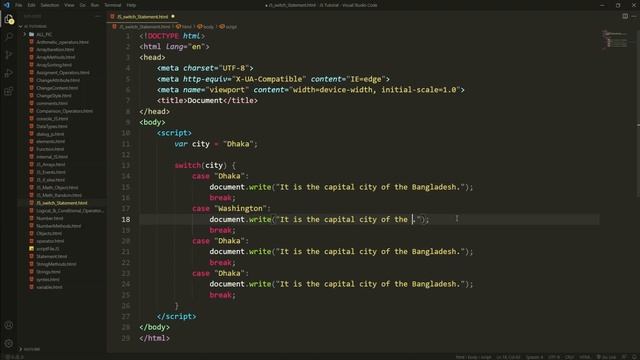Click the HTML language mode status item
The height and width of the screenshot is (360, 640).
[x=584, y=357]
